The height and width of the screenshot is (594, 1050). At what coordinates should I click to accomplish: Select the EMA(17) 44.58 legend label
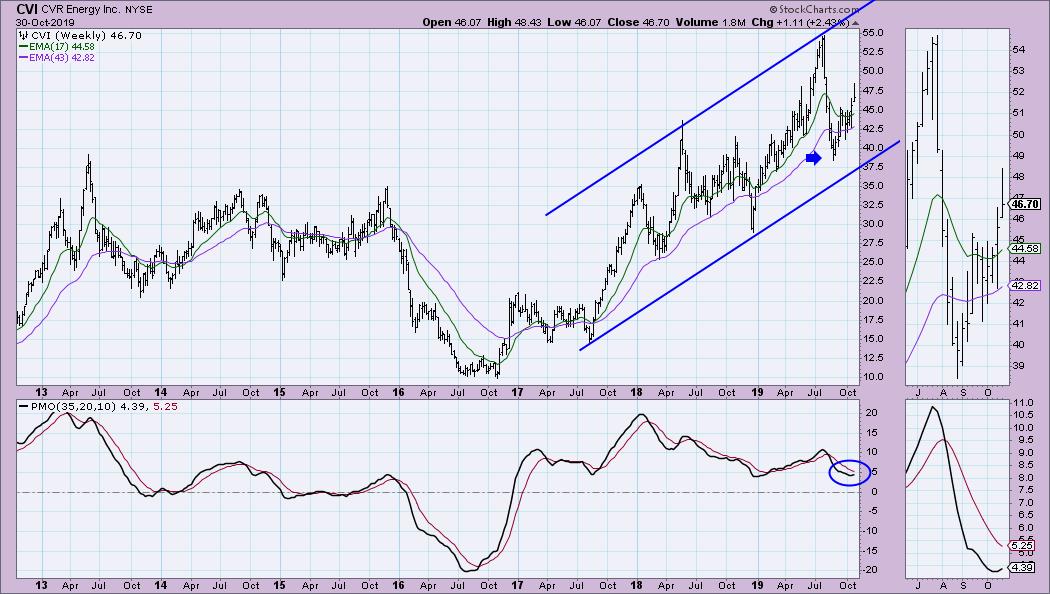point(62,47)
